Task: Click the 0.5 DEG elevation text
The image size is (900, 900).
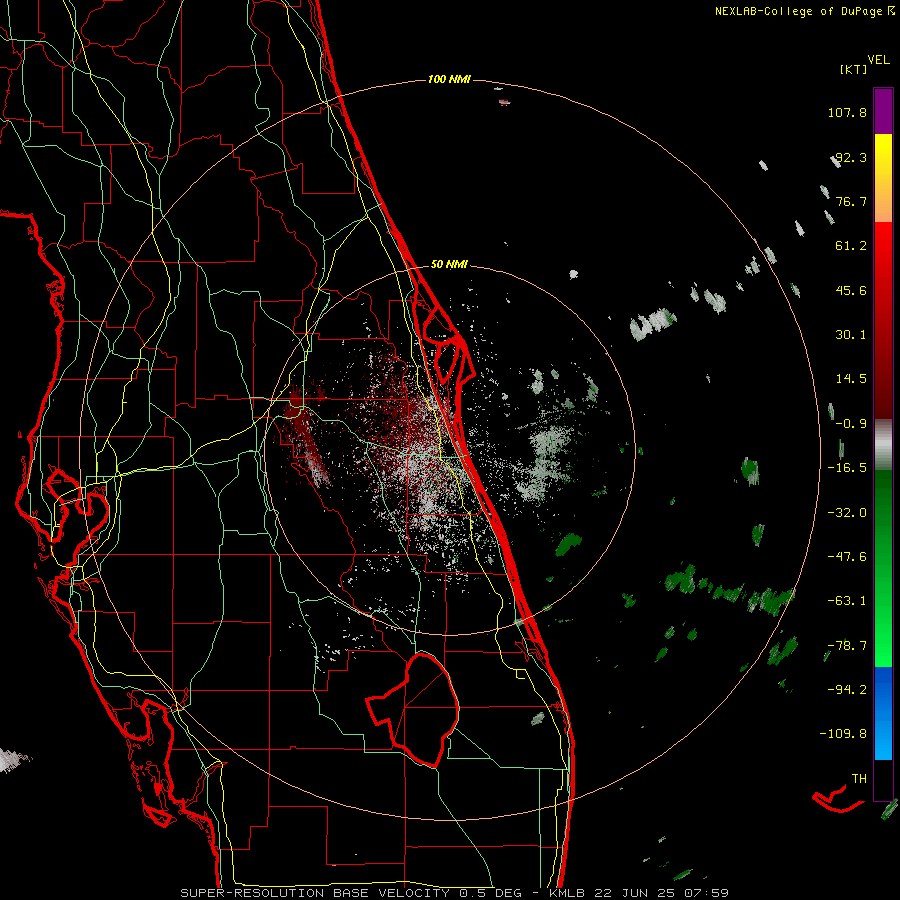Action: click(x=490, y=893)
